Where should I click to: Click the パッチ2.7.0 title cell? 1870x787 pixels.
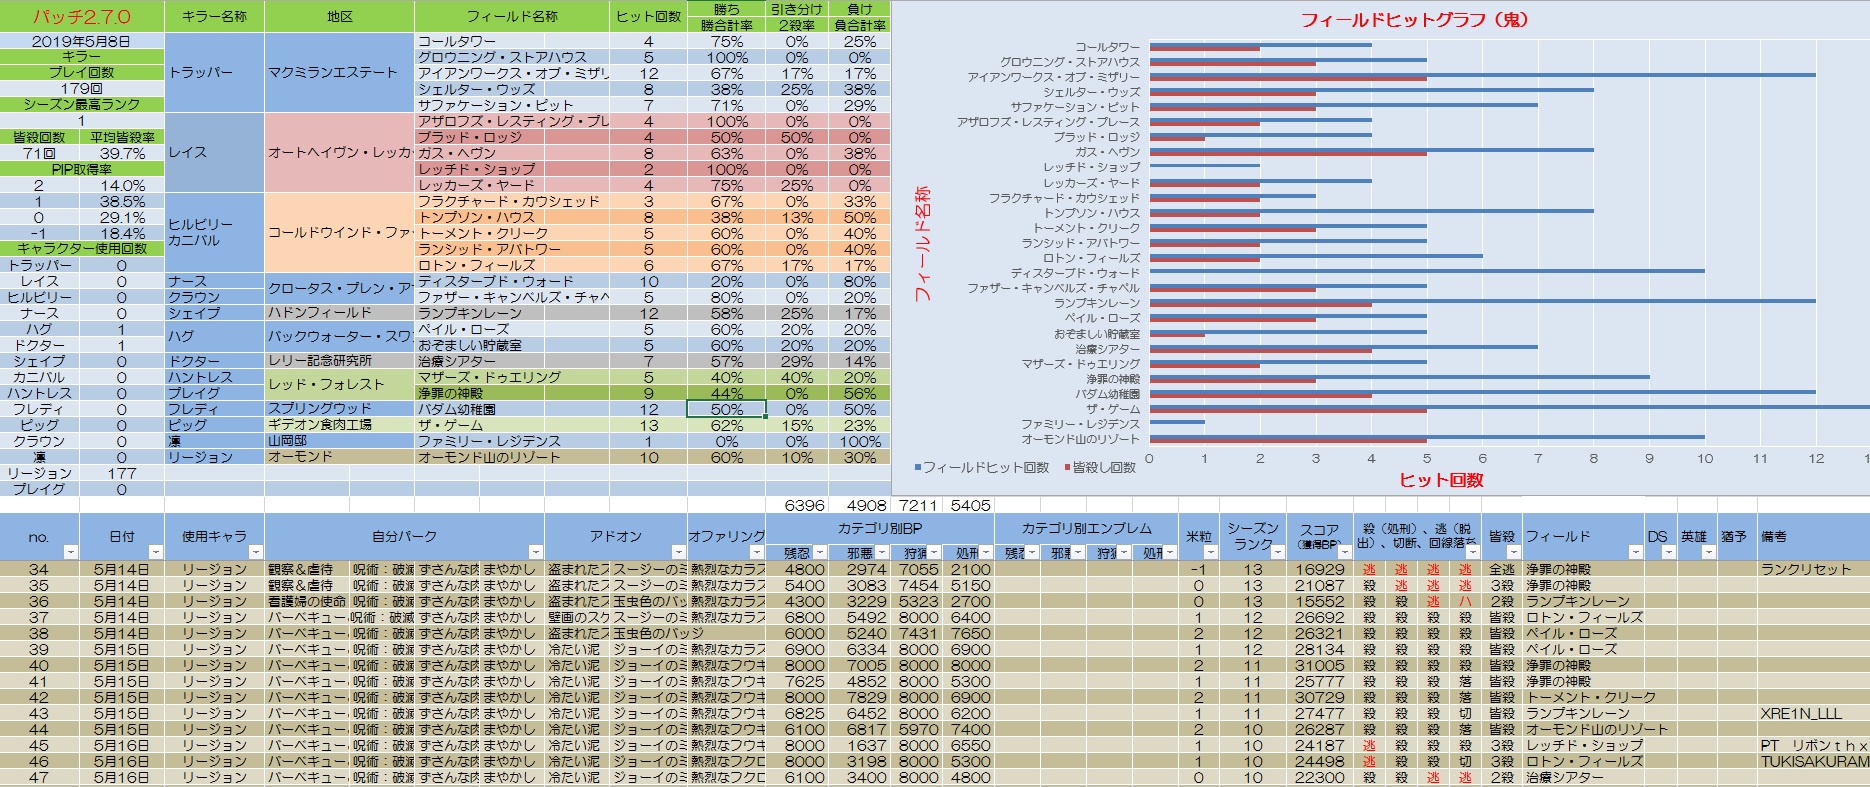coord(82,17)
